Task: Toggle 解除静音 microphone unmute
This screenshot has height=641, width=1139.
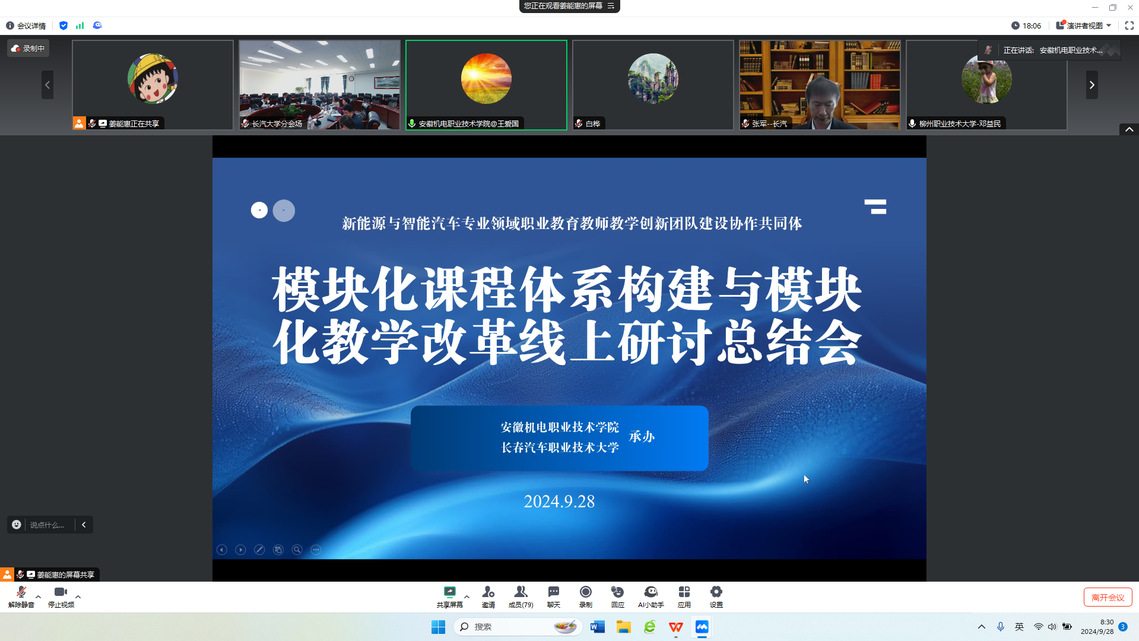Action: coord(21,596)
